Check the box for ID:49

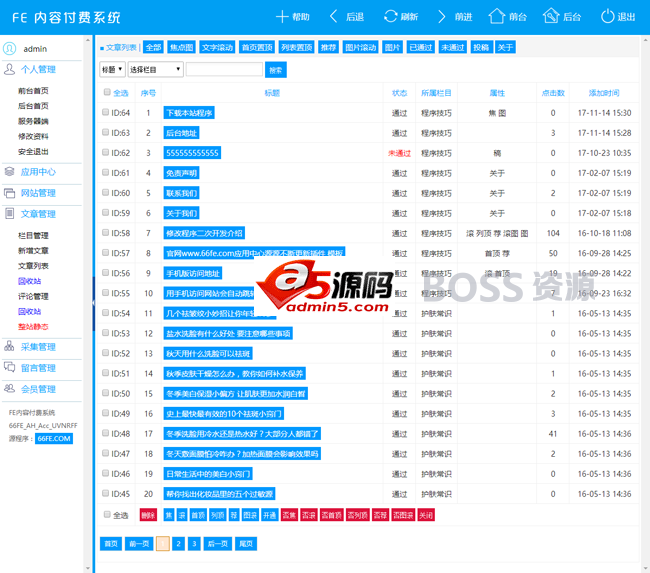[x=106, y=413]
